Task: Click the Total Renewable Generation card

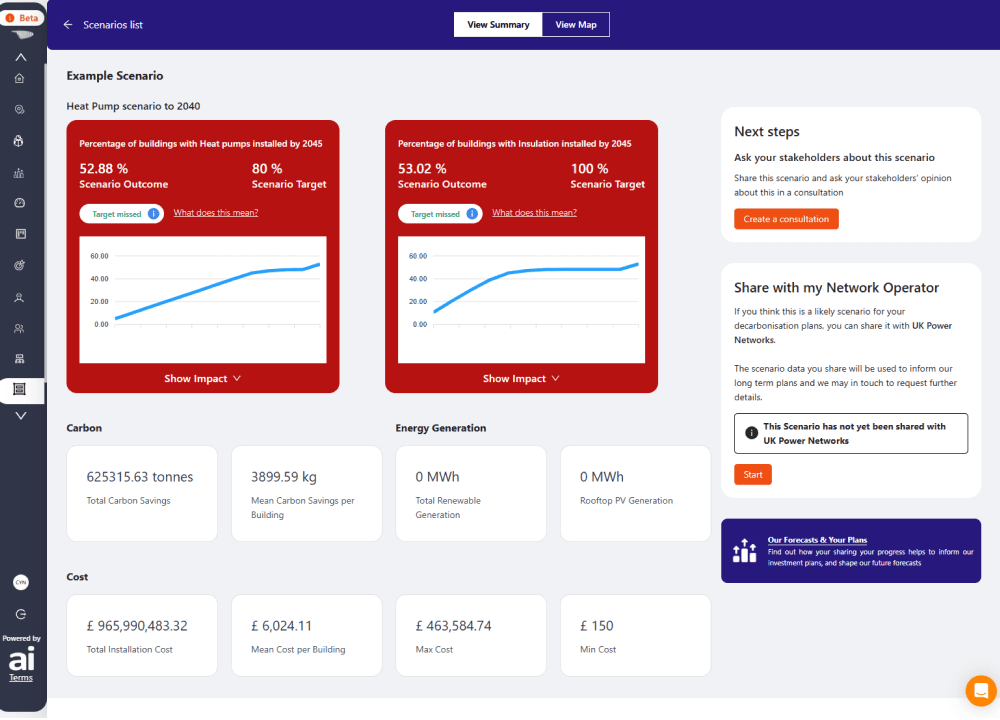Action: pyautogui.click(x=471, y=494)
